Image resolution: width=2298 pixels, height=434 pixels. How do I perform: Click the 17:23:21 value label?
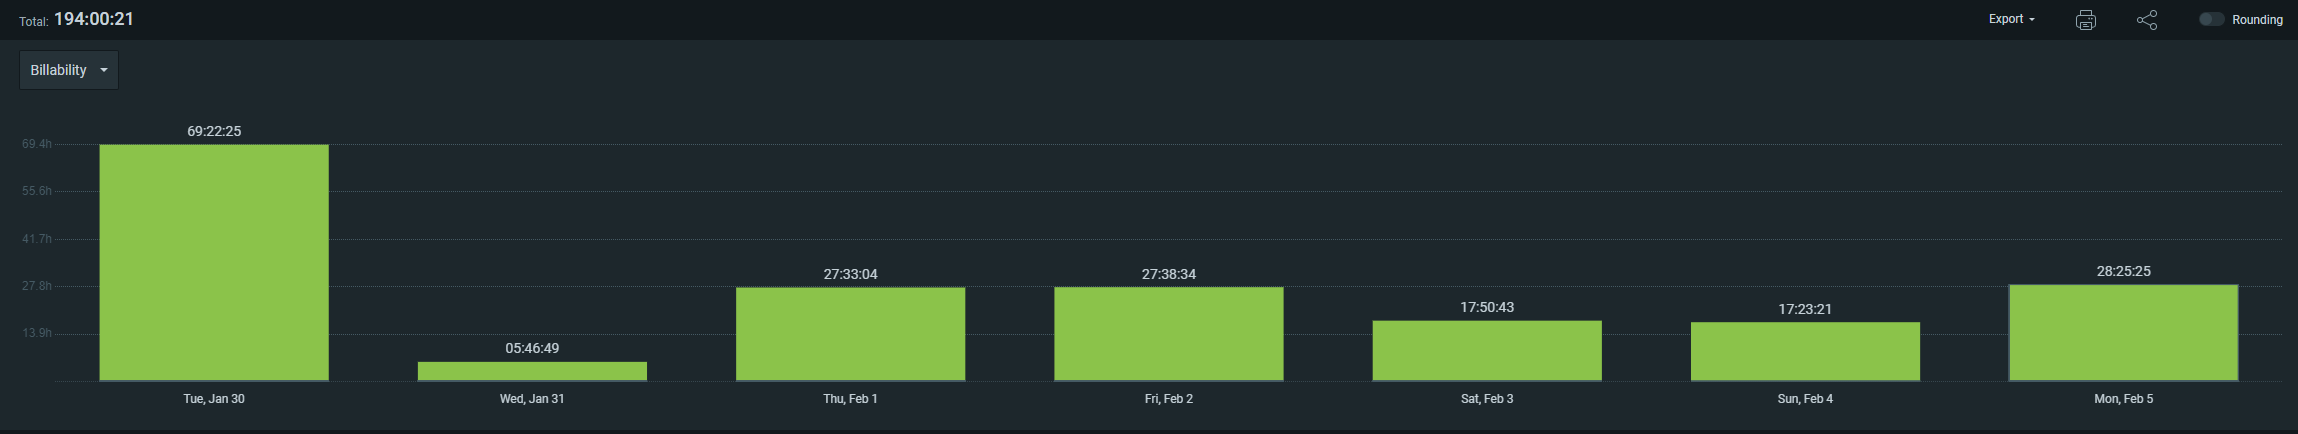(x=1805, y=309)
